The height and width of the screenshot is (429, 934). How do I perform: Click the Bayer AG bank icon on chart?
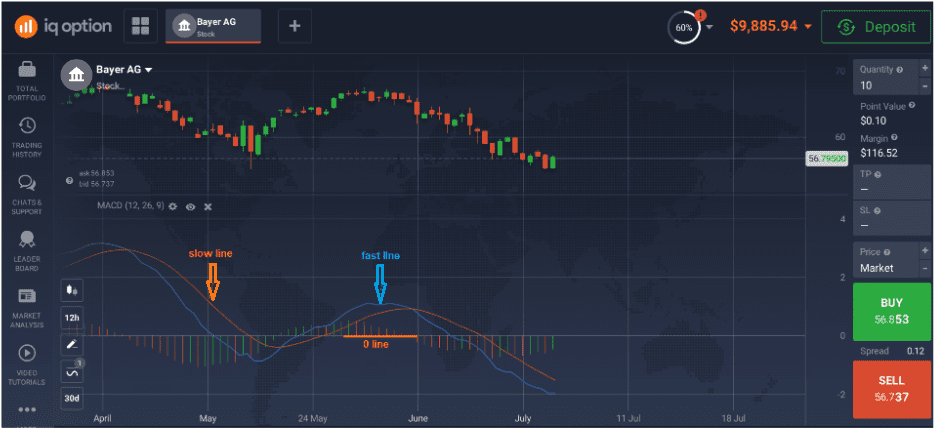point(77,74)
